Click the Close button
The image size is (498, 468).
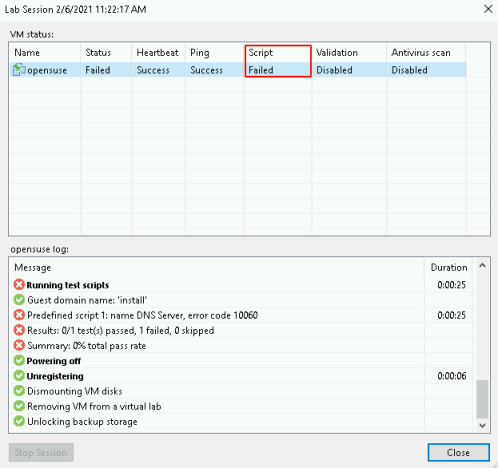coord(459,452)
